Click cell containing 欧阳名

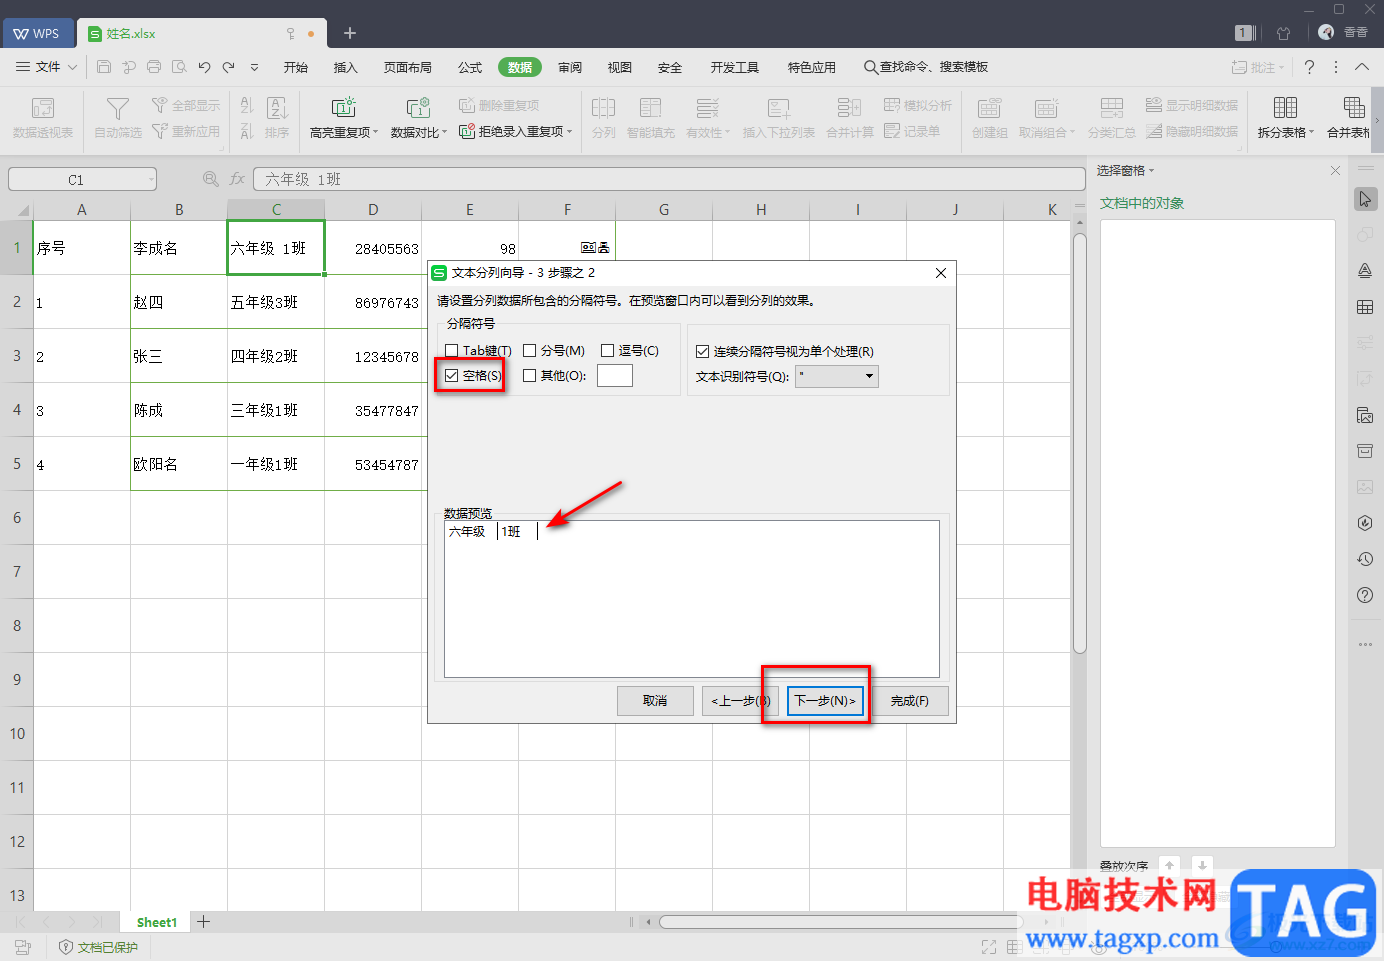179,464
